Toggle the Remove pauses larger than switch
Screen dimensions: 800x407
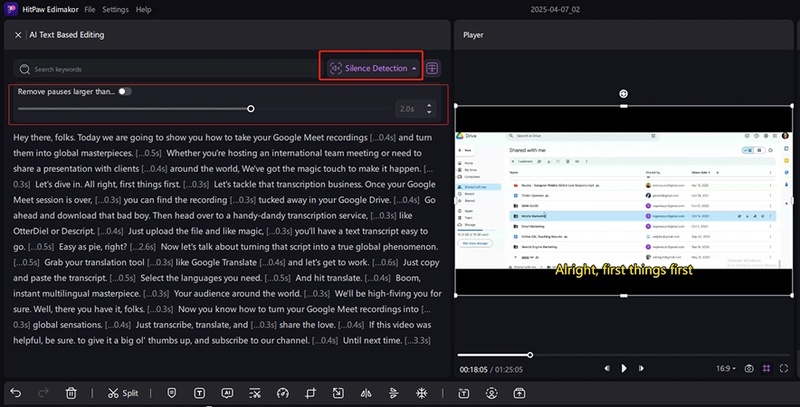click(x=125, y=91)
